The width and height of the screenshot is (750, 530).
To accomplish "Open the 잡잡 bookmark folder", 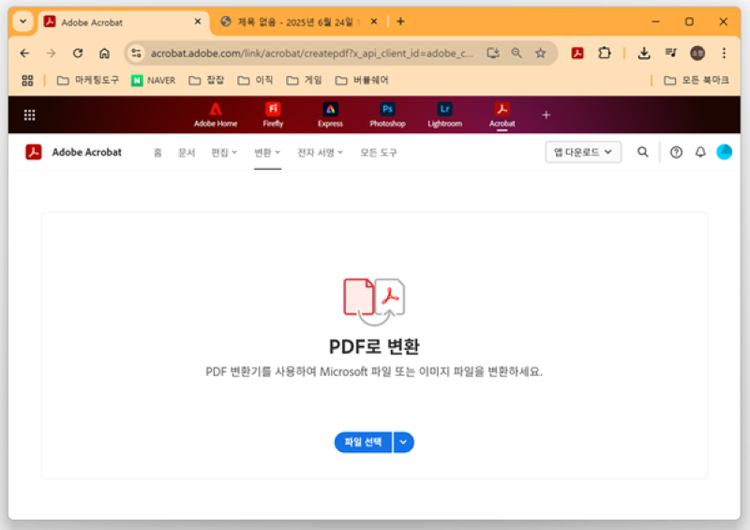I will click(x=206, y=80).
